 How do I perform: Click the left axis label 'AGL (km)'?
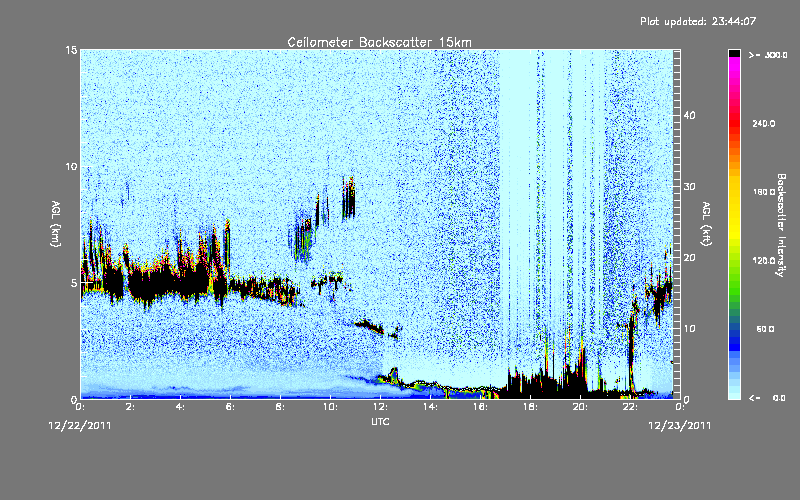56,224
